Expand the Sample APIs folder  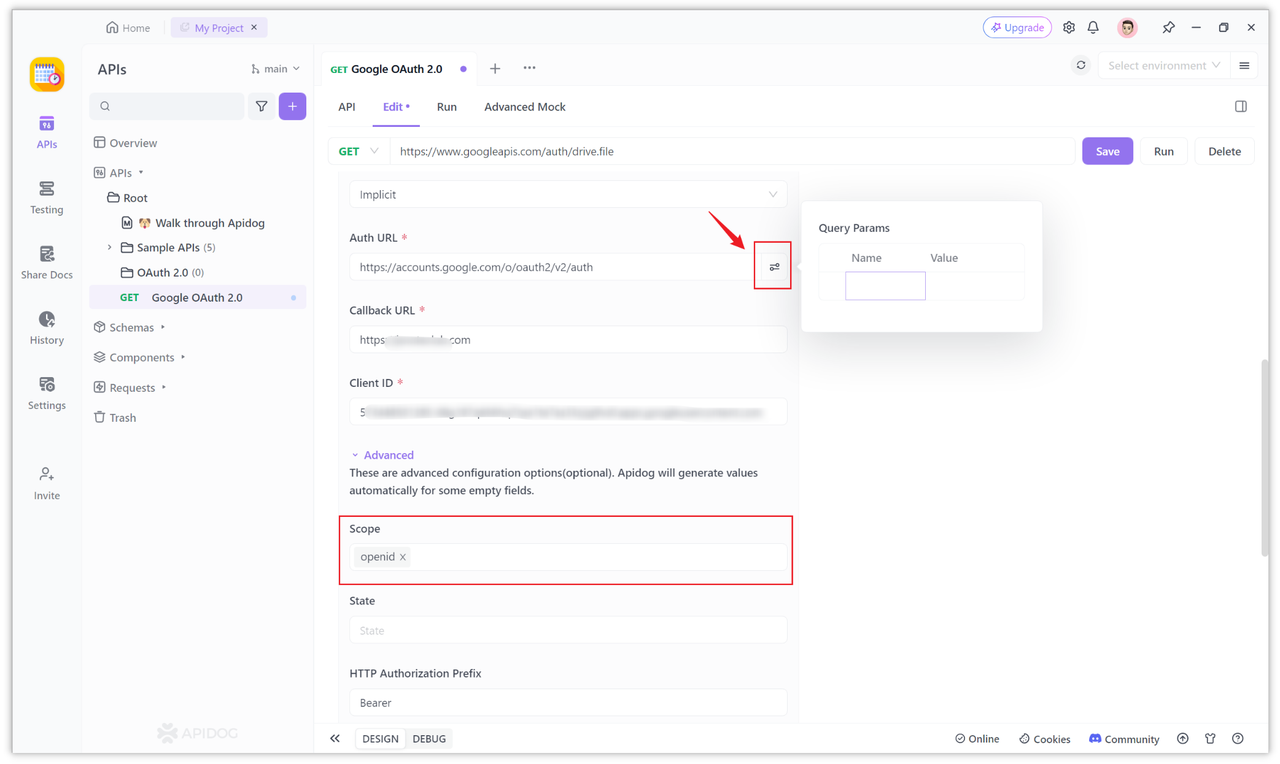pos(110,247)
